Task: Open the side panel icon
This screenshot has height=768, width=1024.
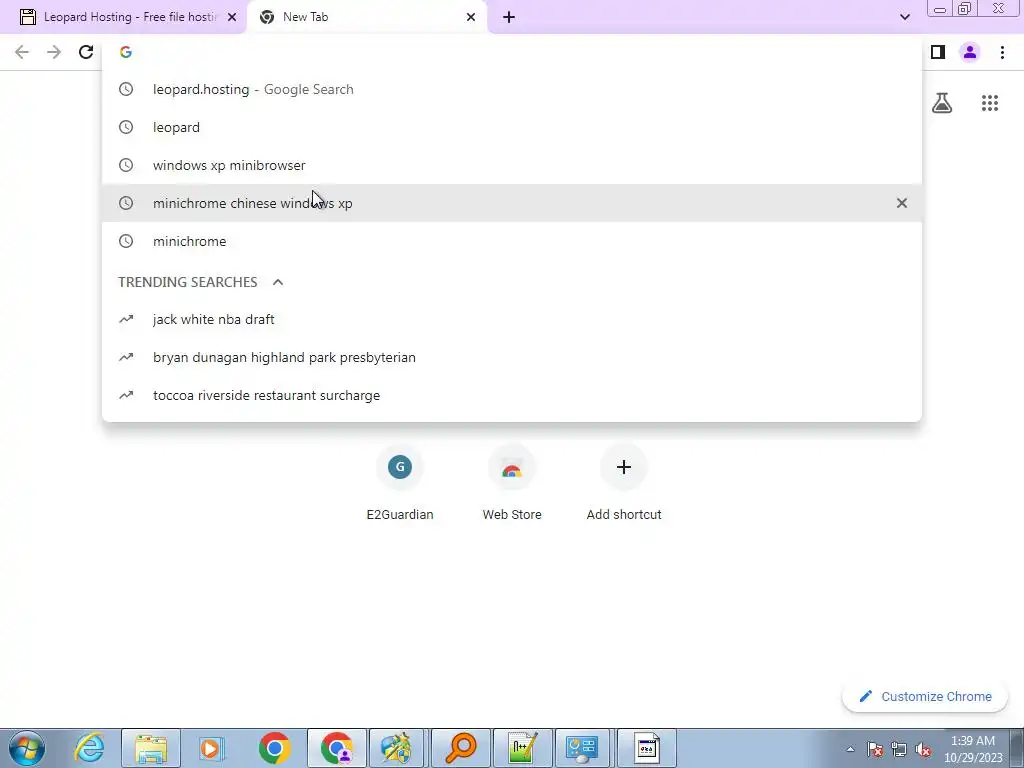Action: coord(938,52)
